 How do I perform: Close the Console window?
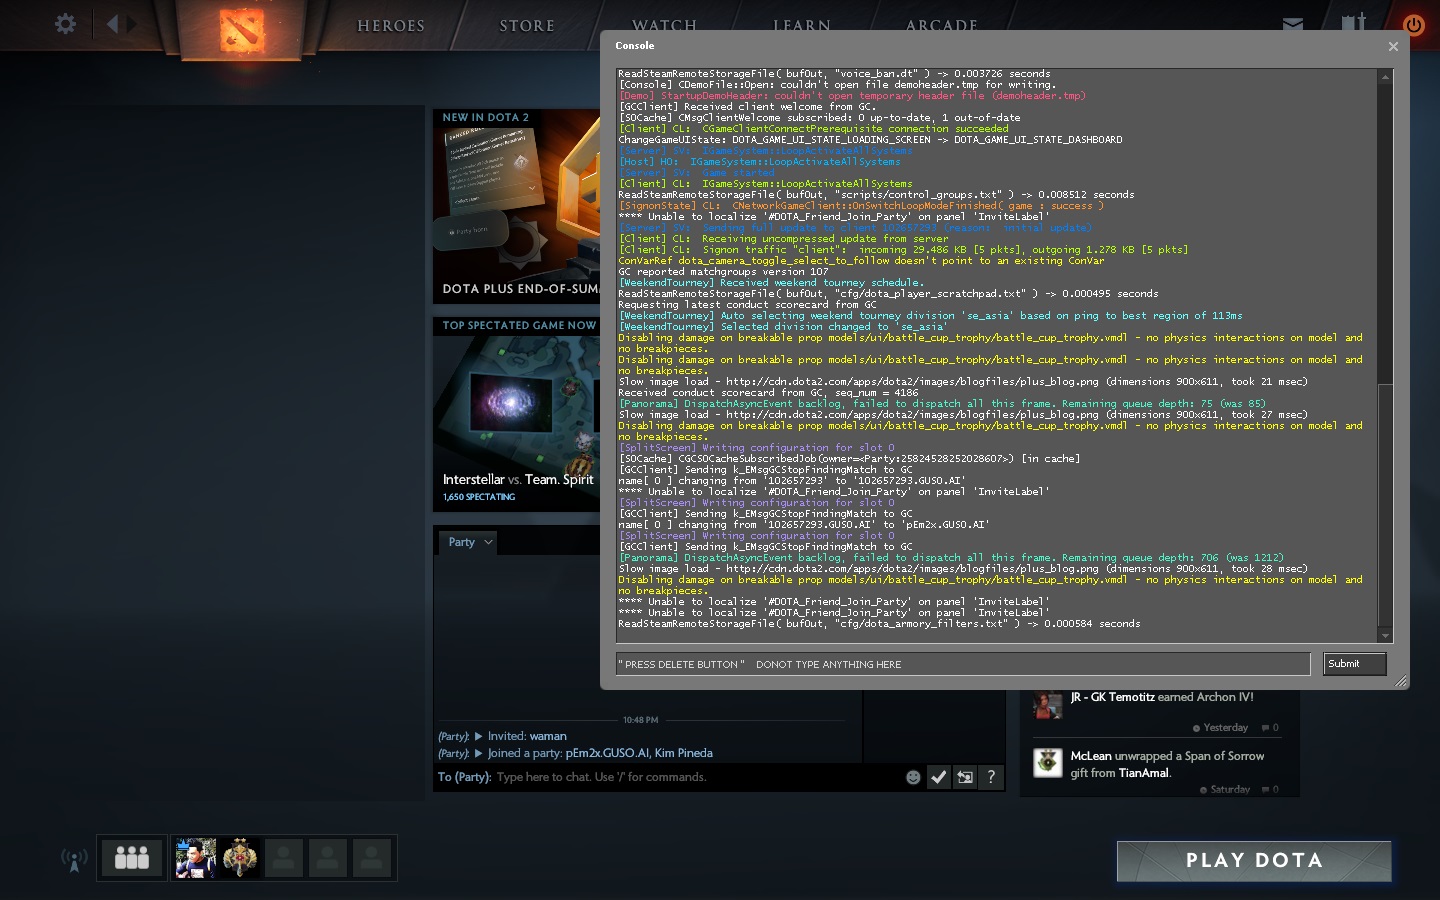[x=1393, y=46]
